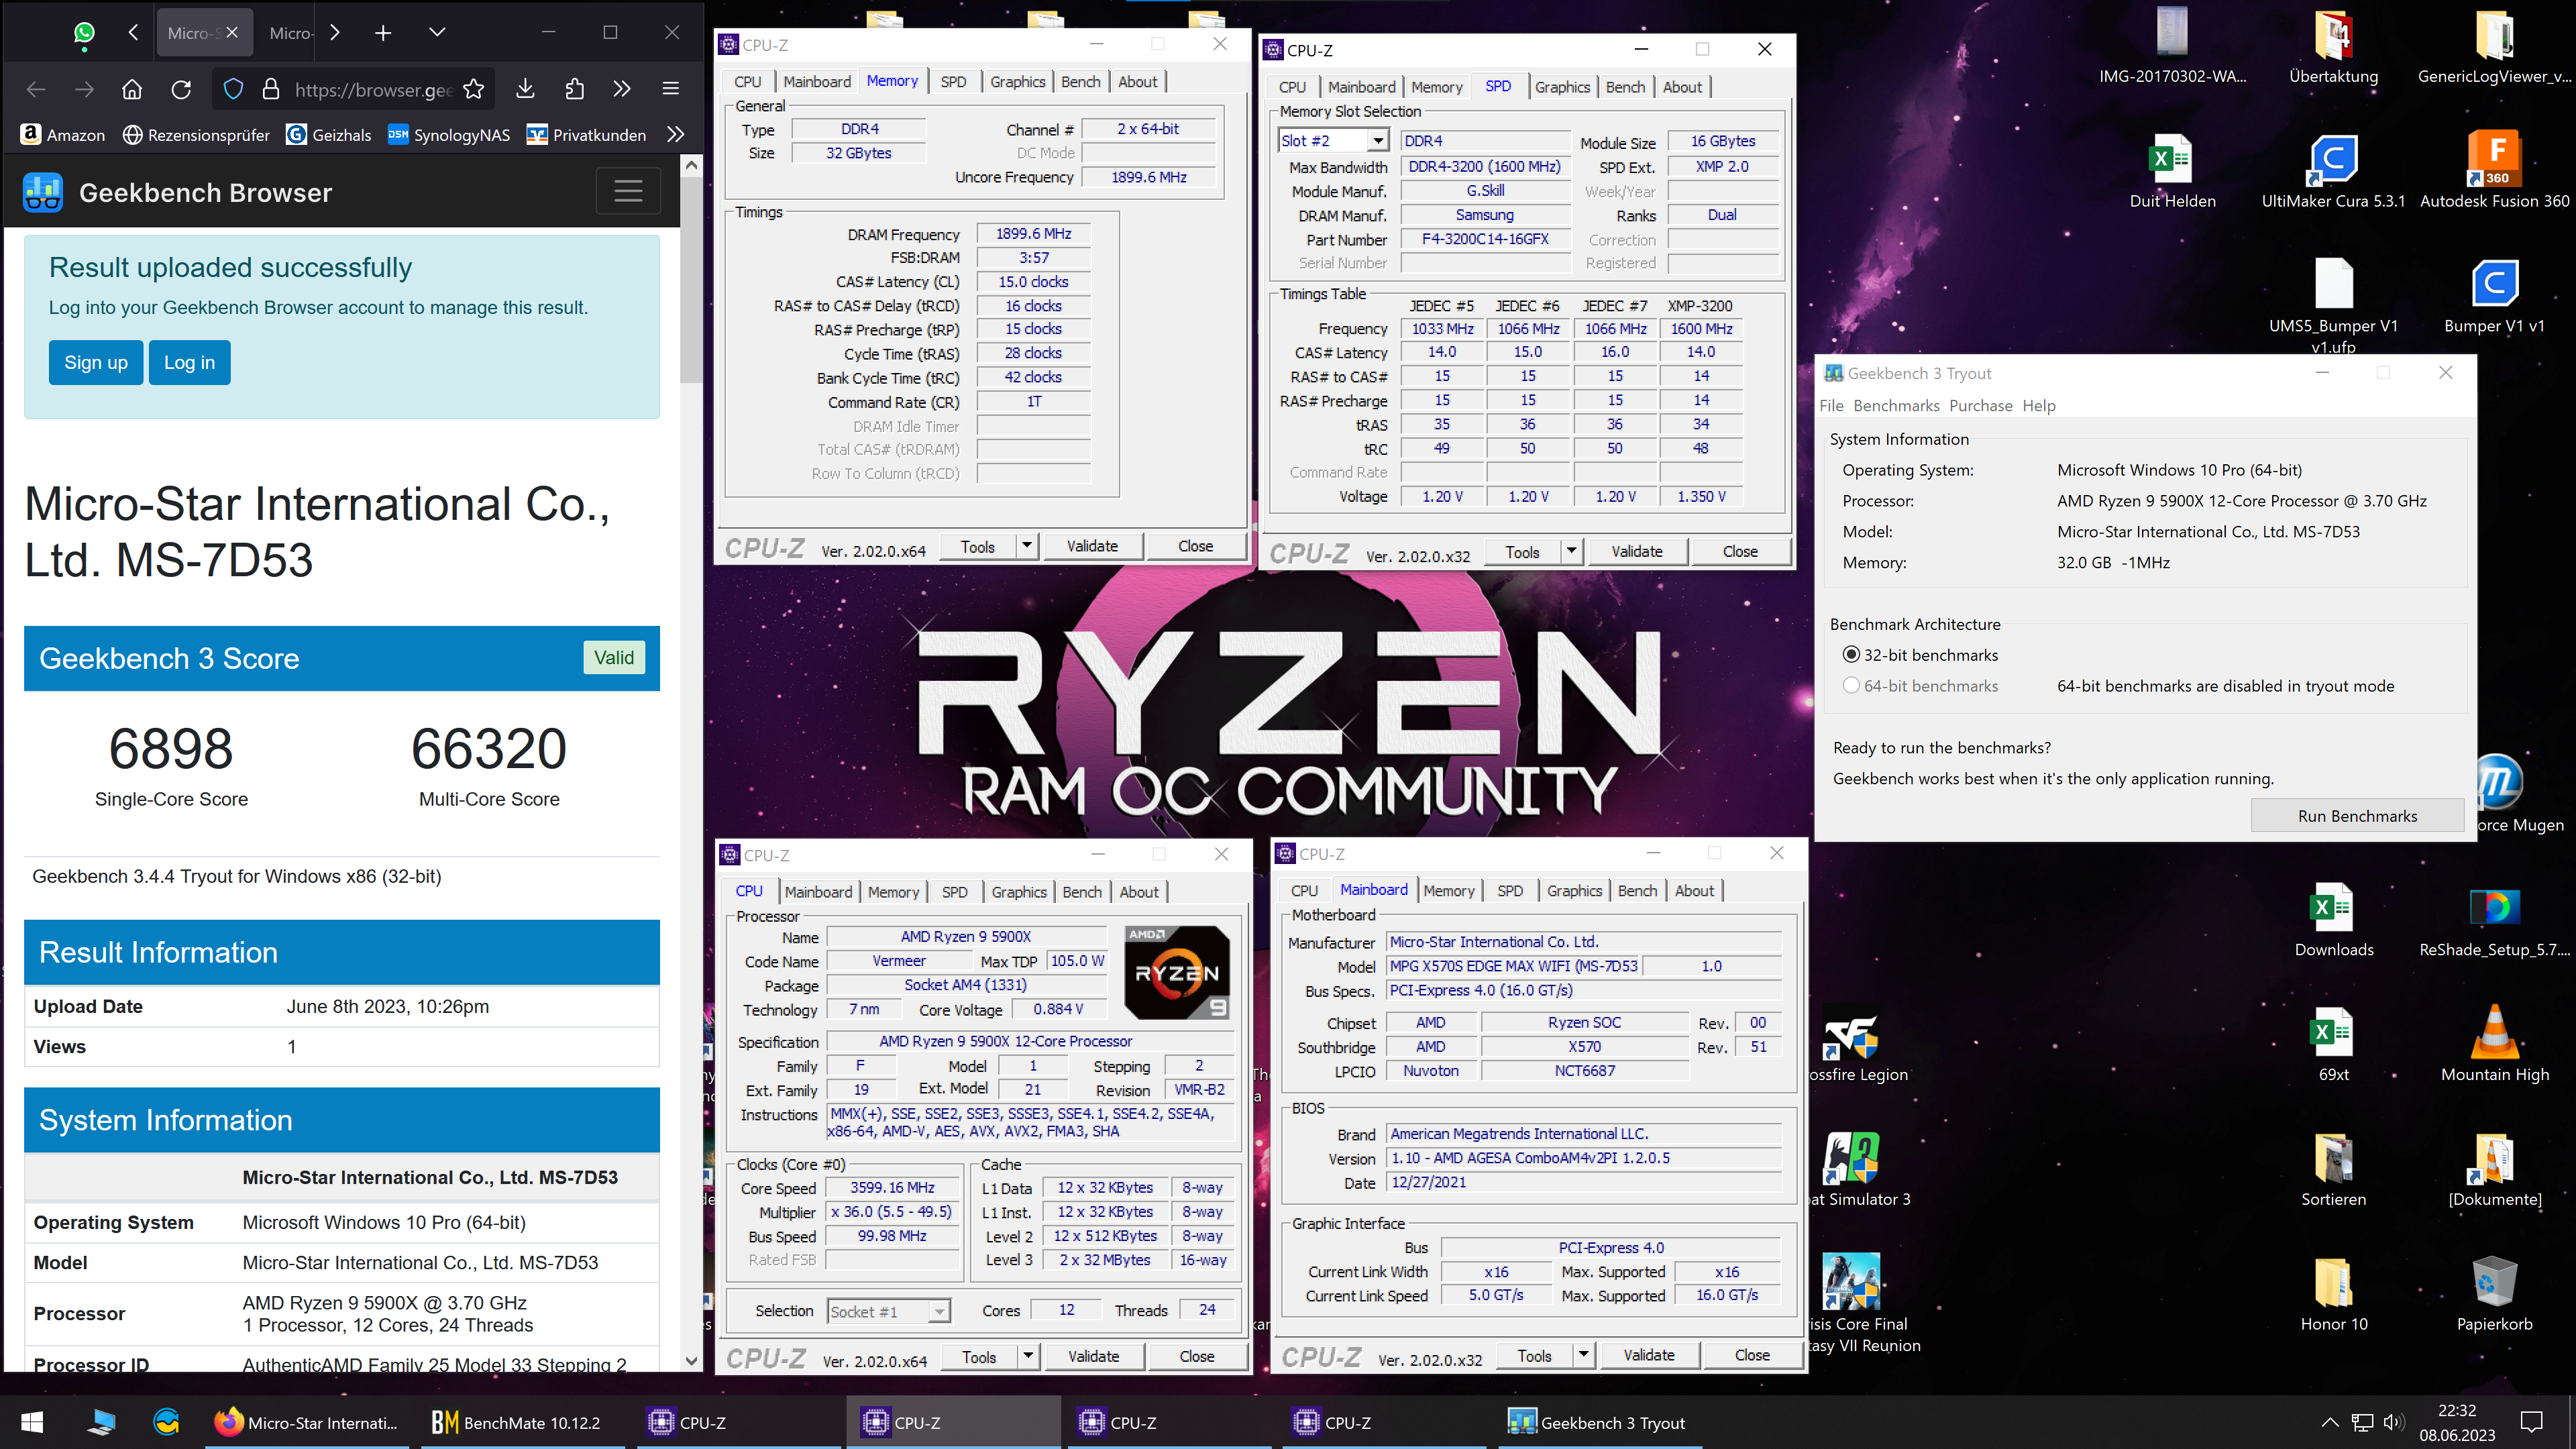This screenshot has width=2576, height=1449.
Task: Select the 64-bit benchmarks radio button
Action: click(1851, 686)
